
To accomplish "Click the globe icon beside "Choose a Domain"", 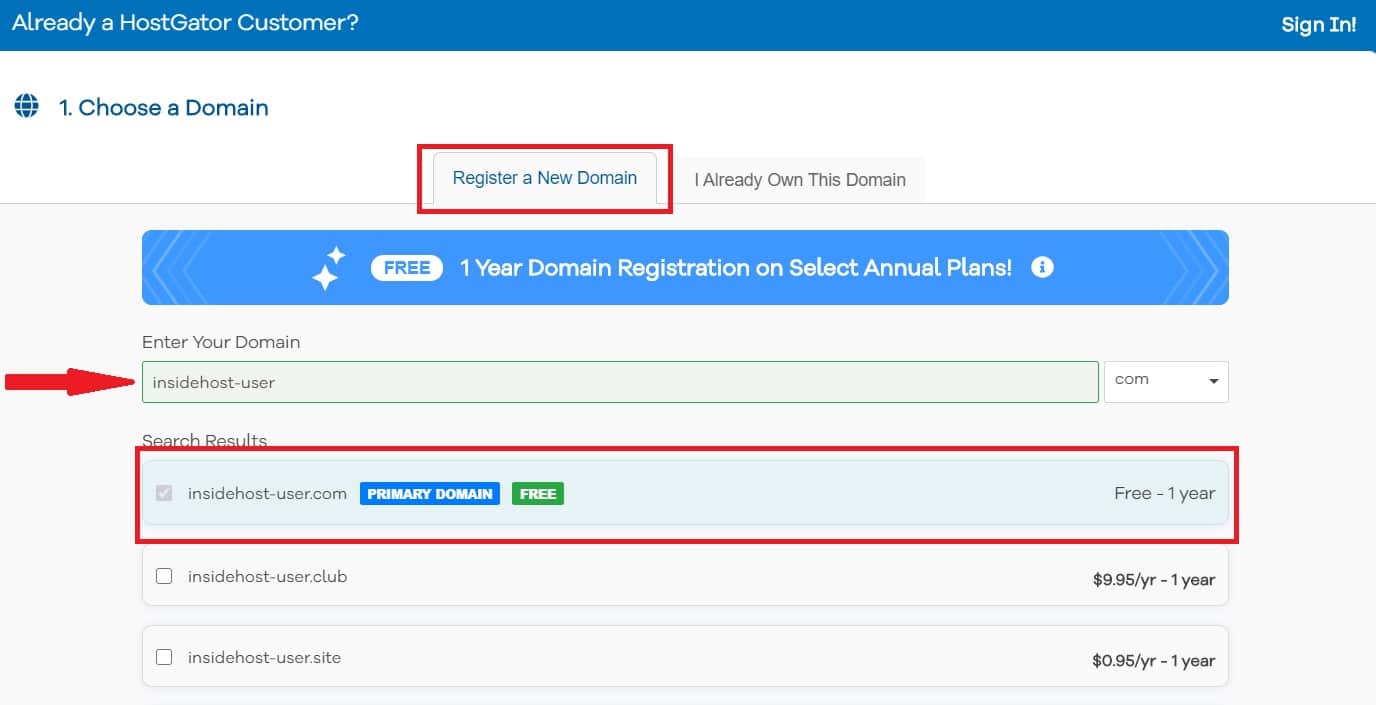I will click(x=26, y=105).
